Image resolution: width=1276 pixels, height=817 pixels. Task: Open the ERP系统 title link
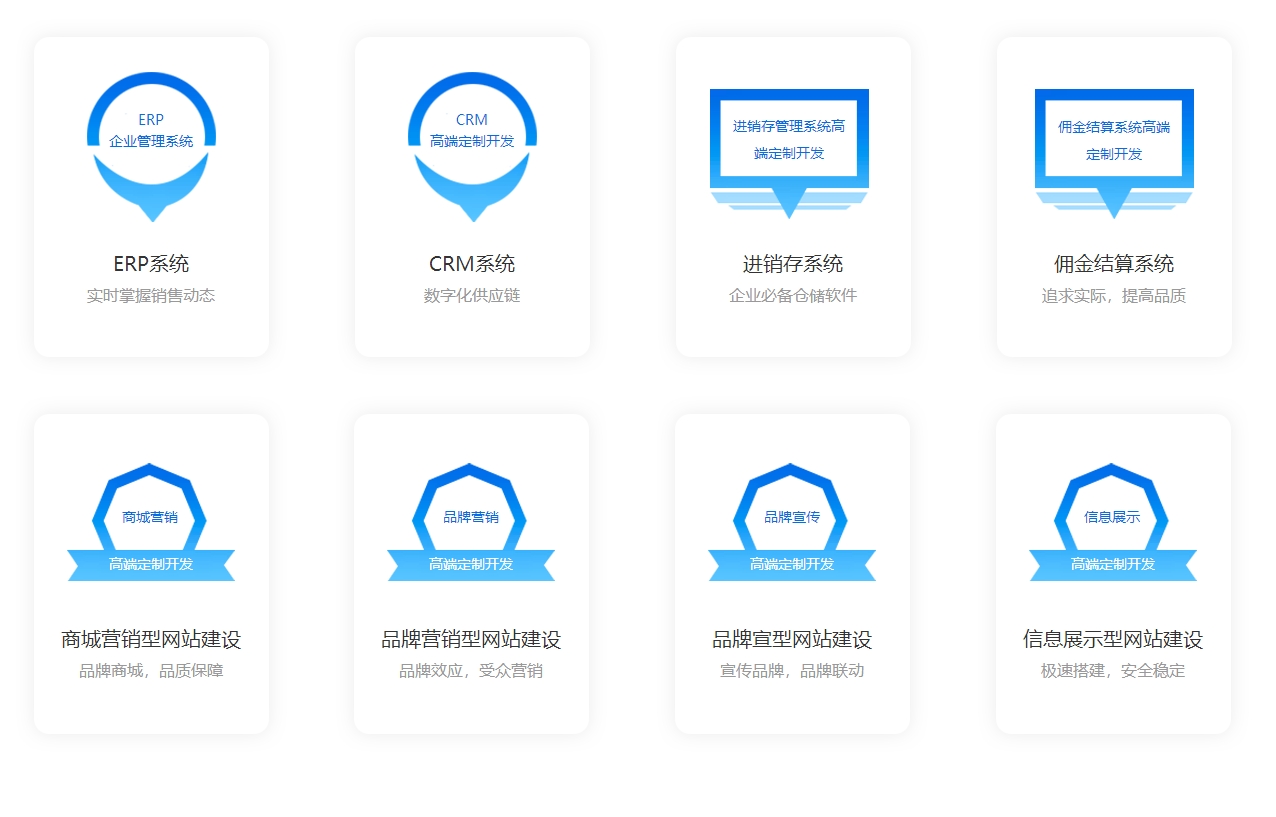tap(151, 264)
